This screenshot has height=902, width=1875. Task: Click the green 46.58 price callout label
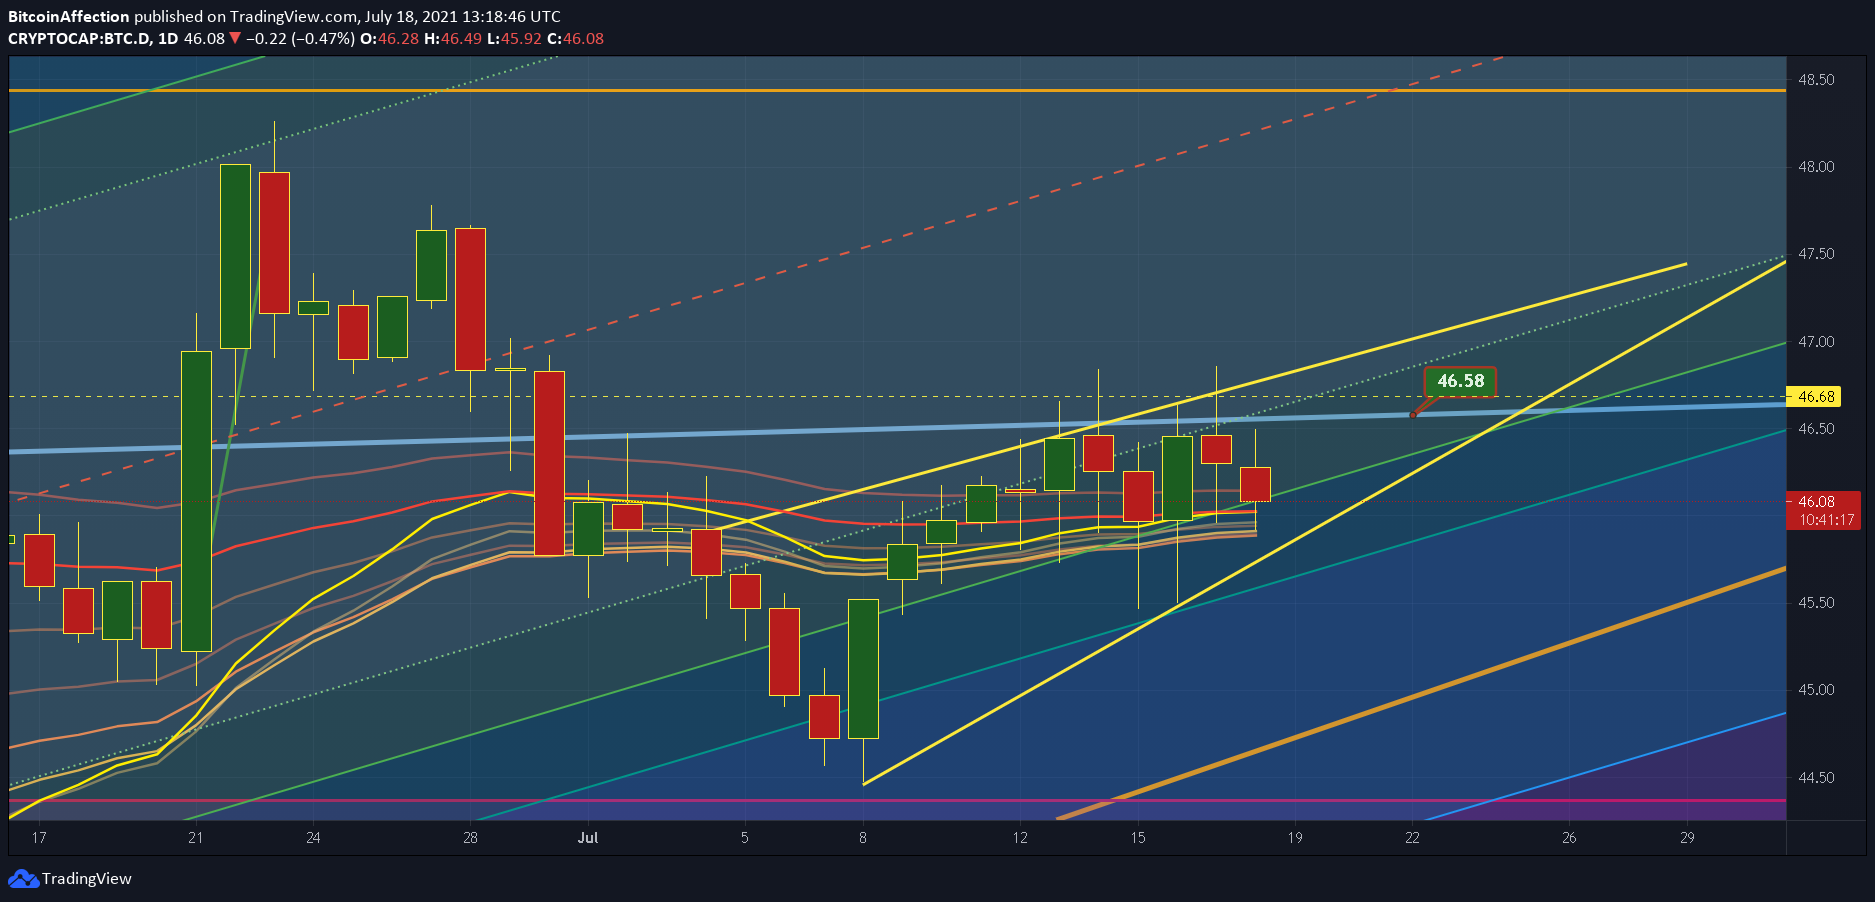coord(1460,381)
